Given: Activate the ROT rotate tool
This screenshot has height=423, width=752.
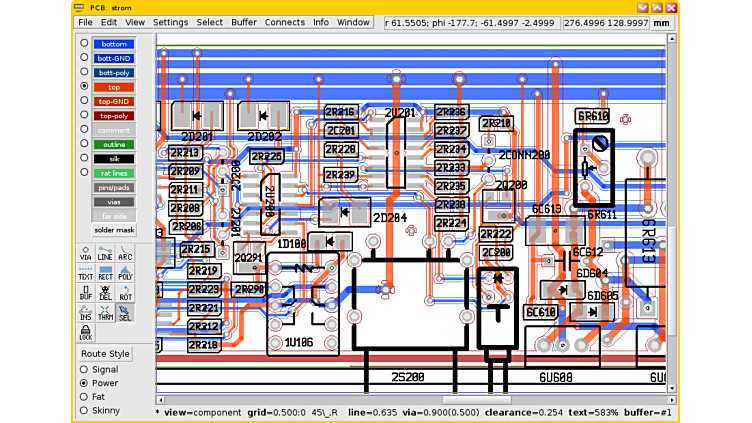Looking at the screenshot, I should point(125,293).
